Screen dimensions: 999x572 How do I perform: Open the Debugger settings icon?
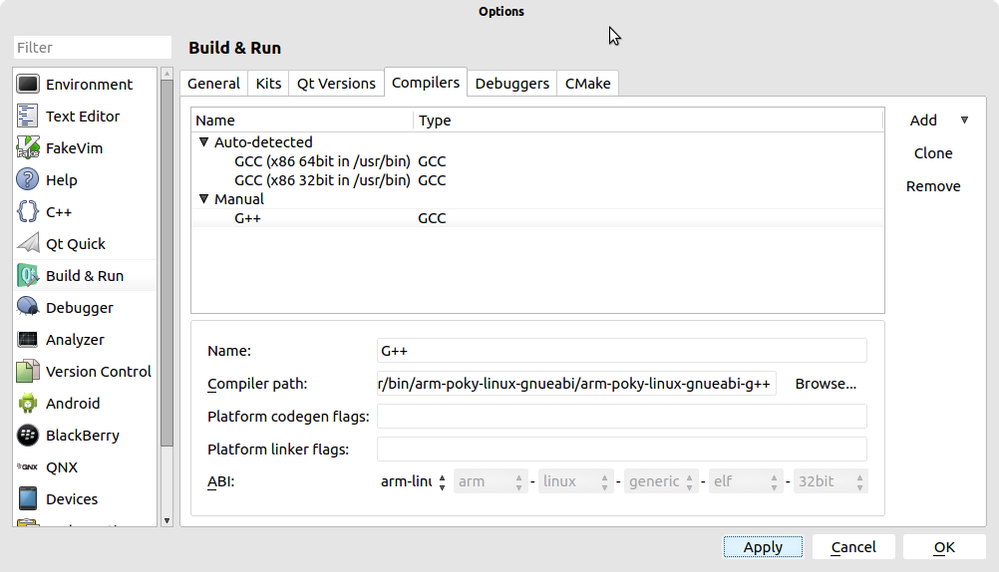point(28,308)
